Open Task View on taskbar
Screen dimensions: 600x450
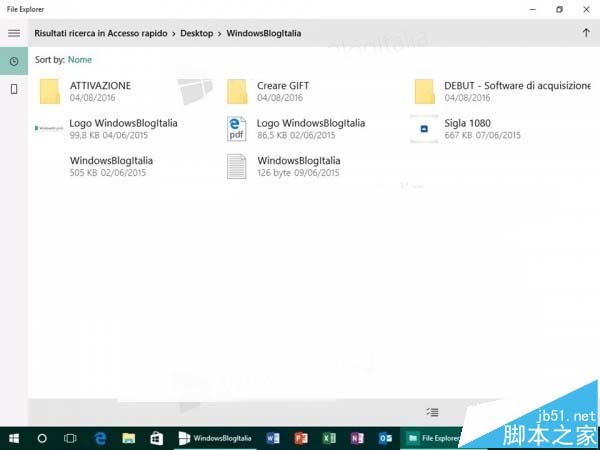[70, 438]
